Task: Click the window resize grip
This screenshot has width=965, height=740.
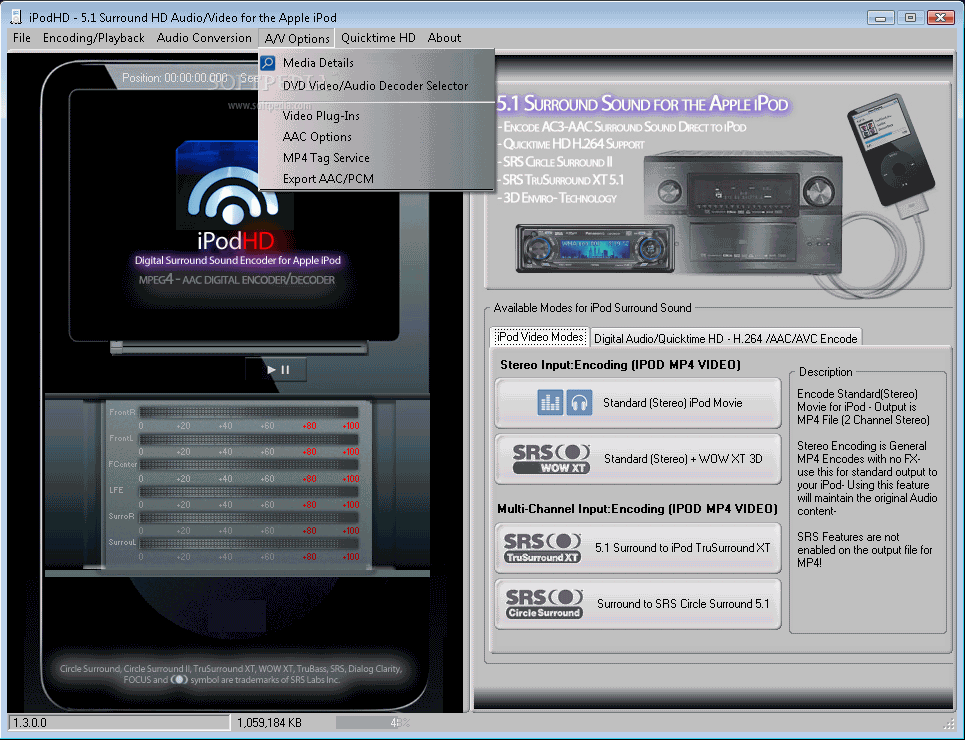Action: tap(948, 725)
